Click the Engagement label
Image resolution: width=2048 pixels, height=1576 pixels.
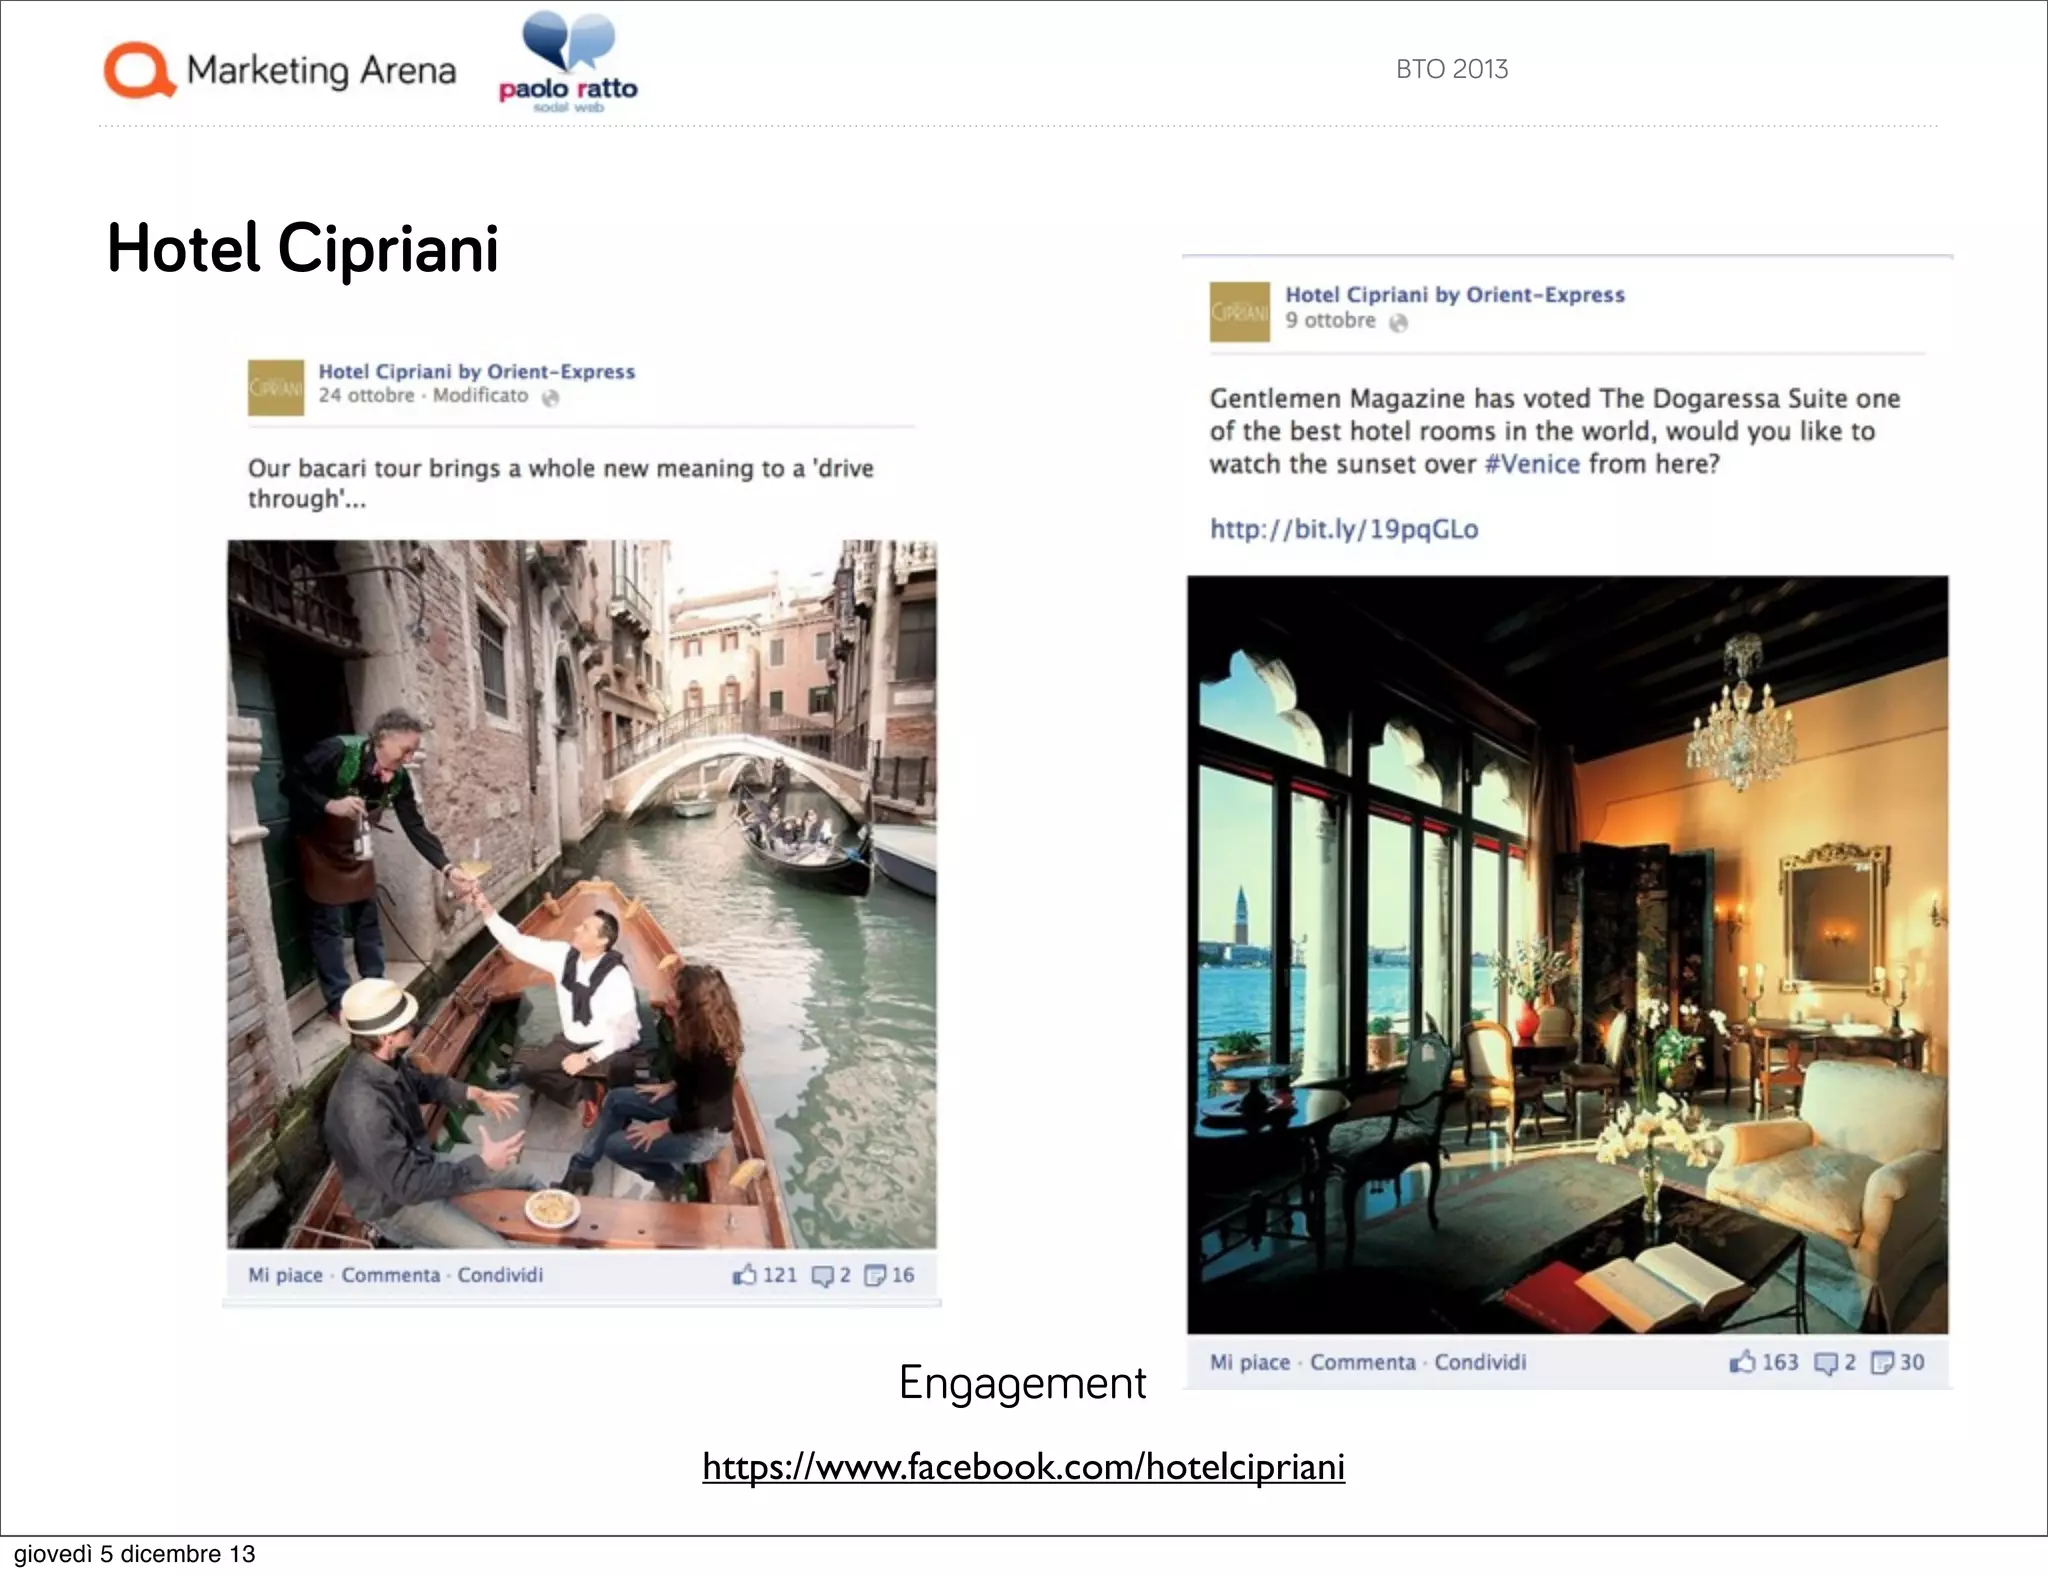(1022, 1383)
